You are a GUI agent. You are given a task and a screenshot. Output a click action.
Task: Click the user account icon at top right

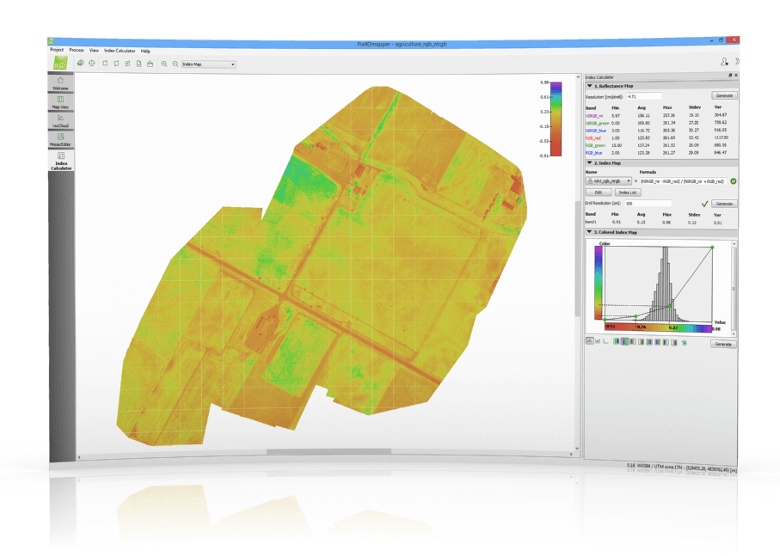tap(724, 62)
